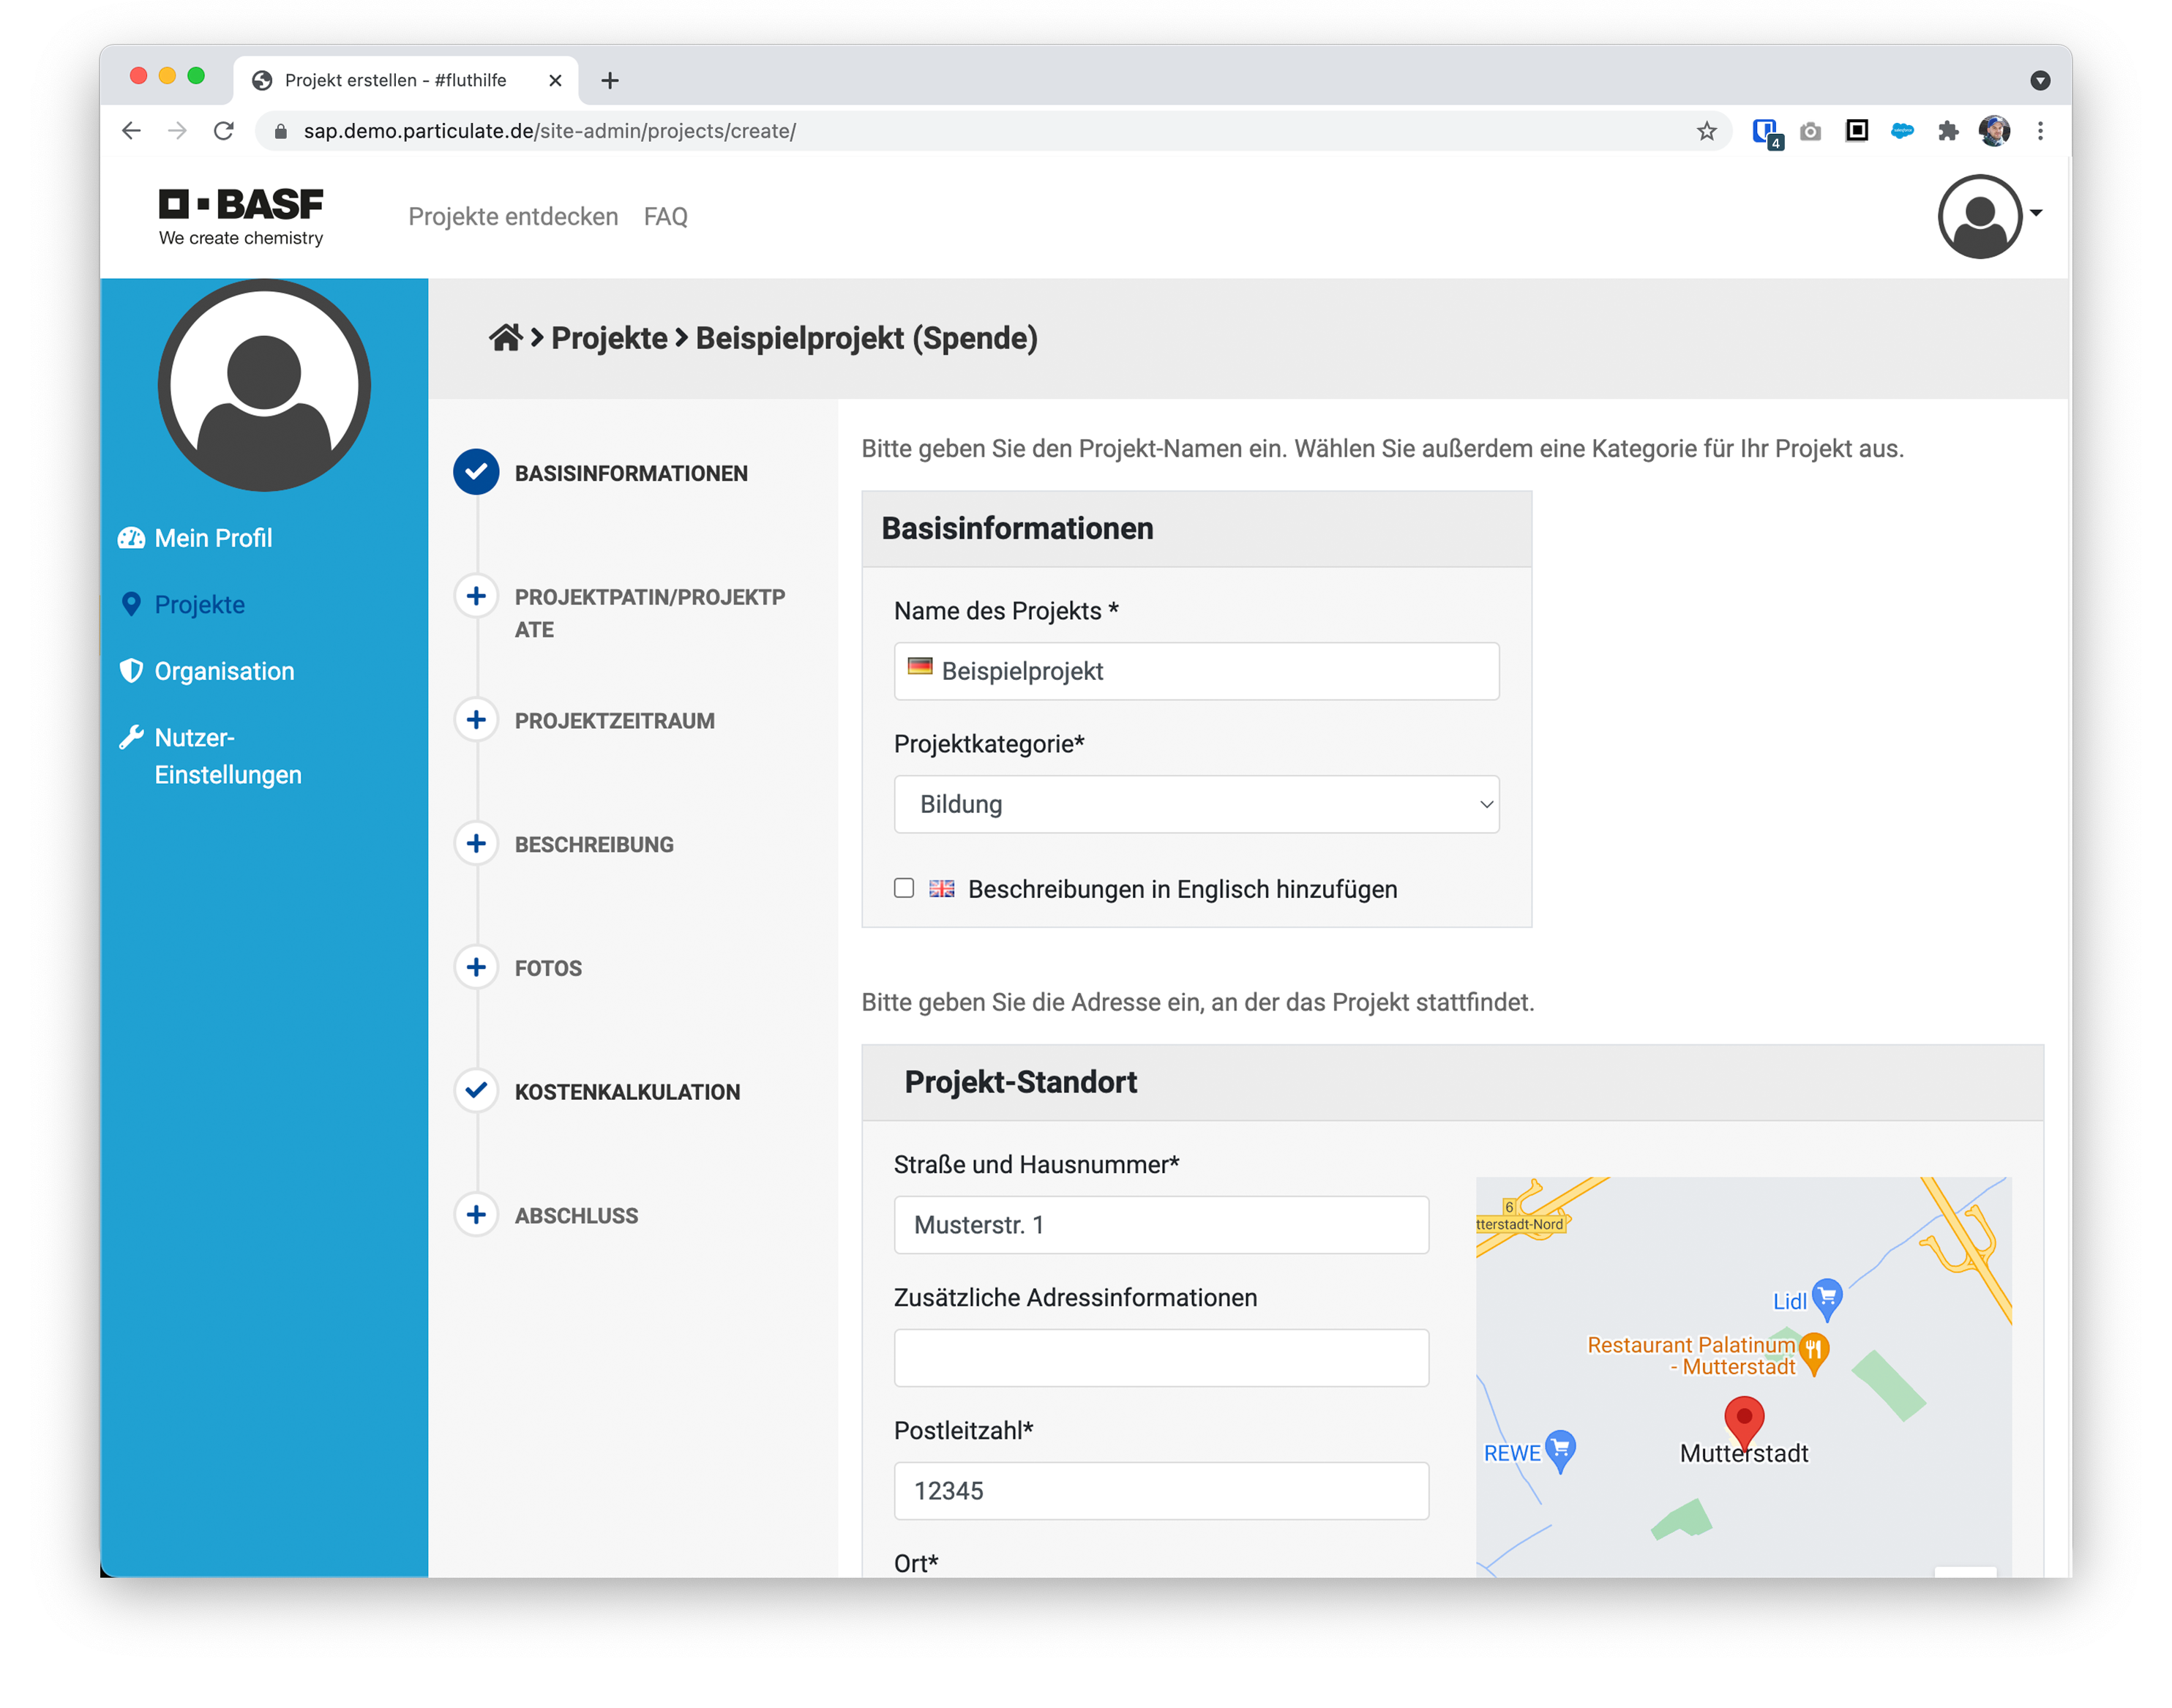2172x1708 pixels.
Task: Open the Projektkategorie dropdown
Action: click(1196, 804)
